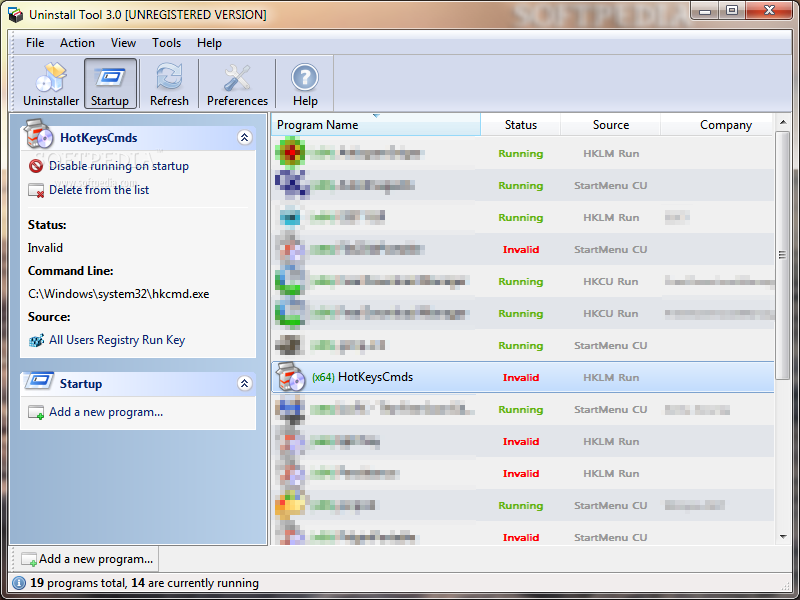Click the Invalid value under Status label
Image resolution: width=800 pixels, height=600 pixels.
click(45, 248)
